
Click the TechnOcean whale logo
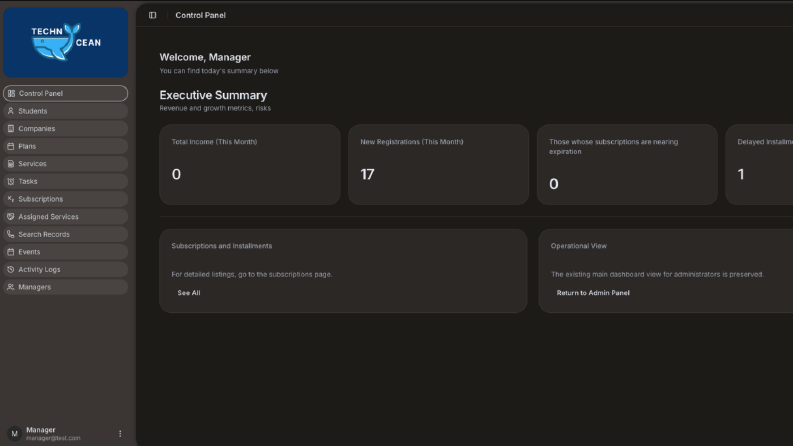[65, 42]
